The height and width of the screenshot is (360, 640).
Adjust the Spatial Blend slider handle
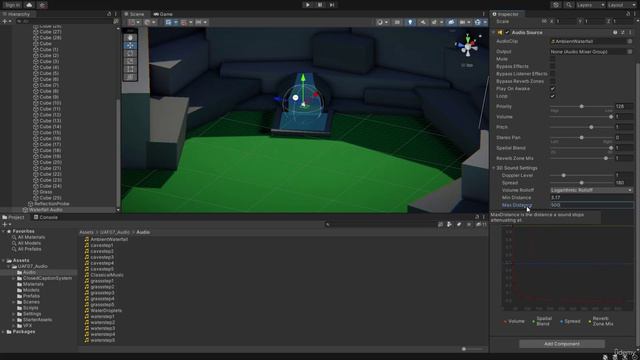coord(611,148)
